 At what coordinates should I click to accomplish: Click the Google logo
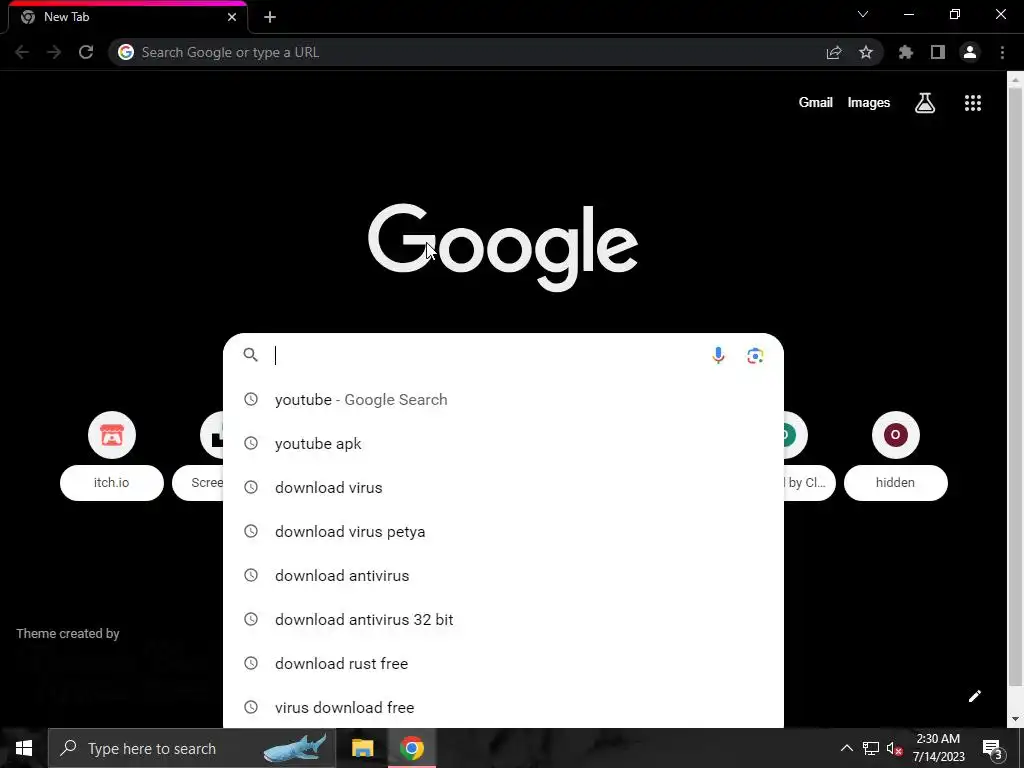[503, 247]
